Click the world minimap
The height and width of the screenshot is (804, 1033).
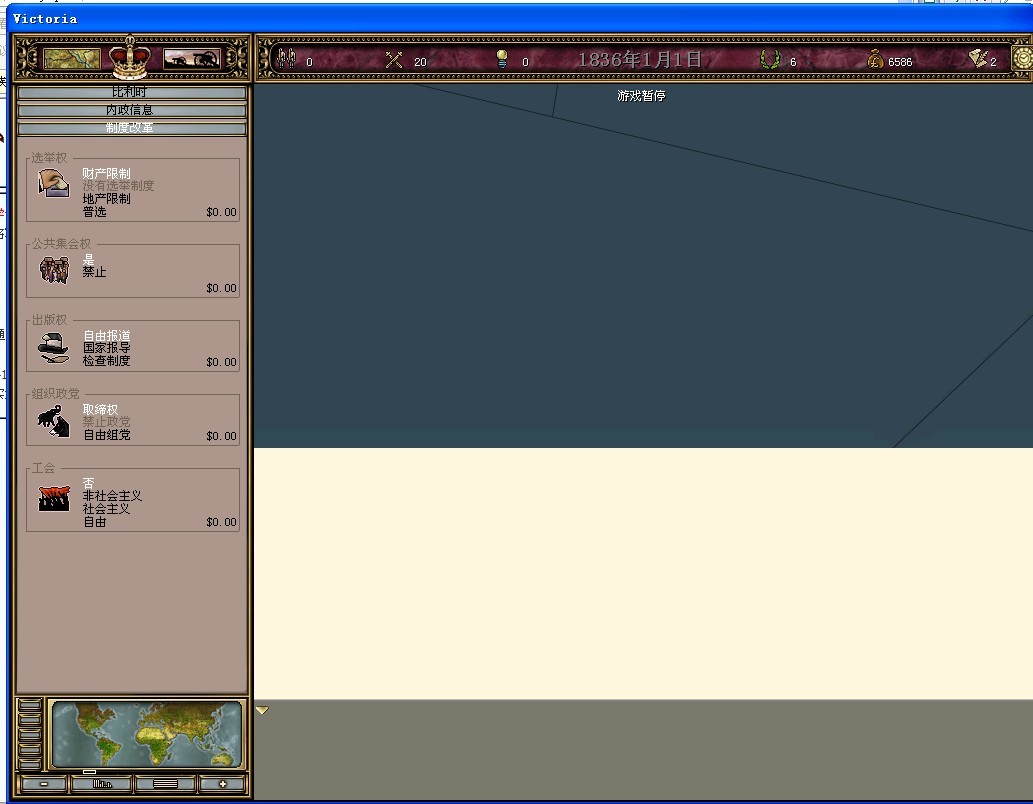[x=146, y=734]
